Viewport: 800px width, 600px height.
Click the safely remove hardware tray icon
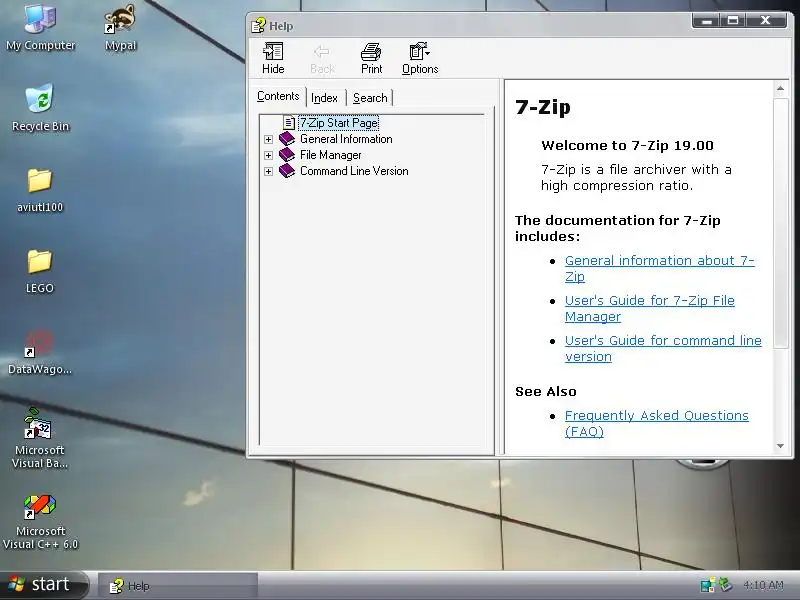[x=725, y=585]
